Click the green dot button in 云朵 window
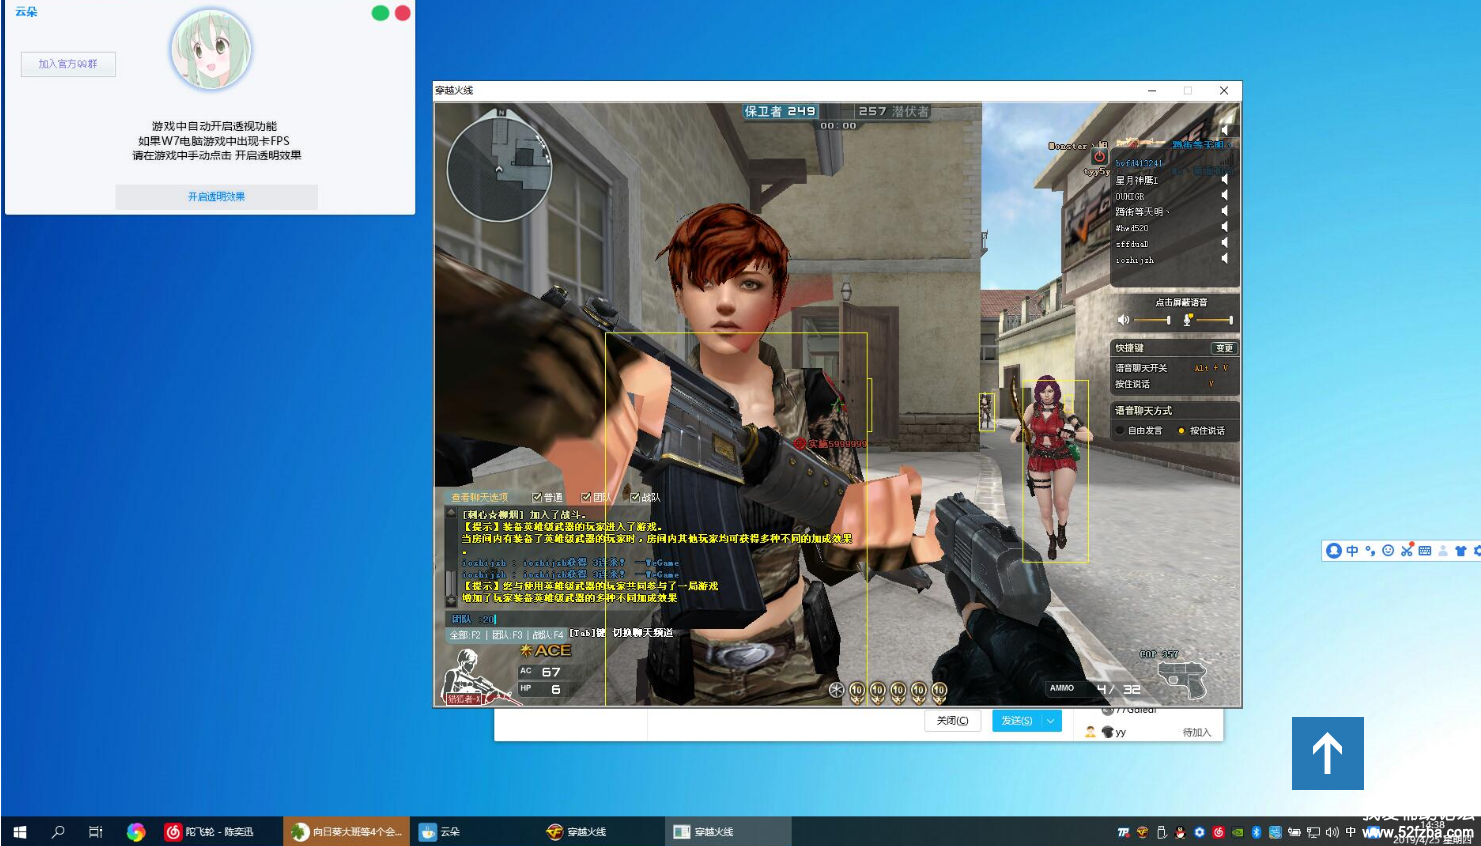Image resolution: width=1481 pixels, height=846 pixels. (x=380, y=13)
